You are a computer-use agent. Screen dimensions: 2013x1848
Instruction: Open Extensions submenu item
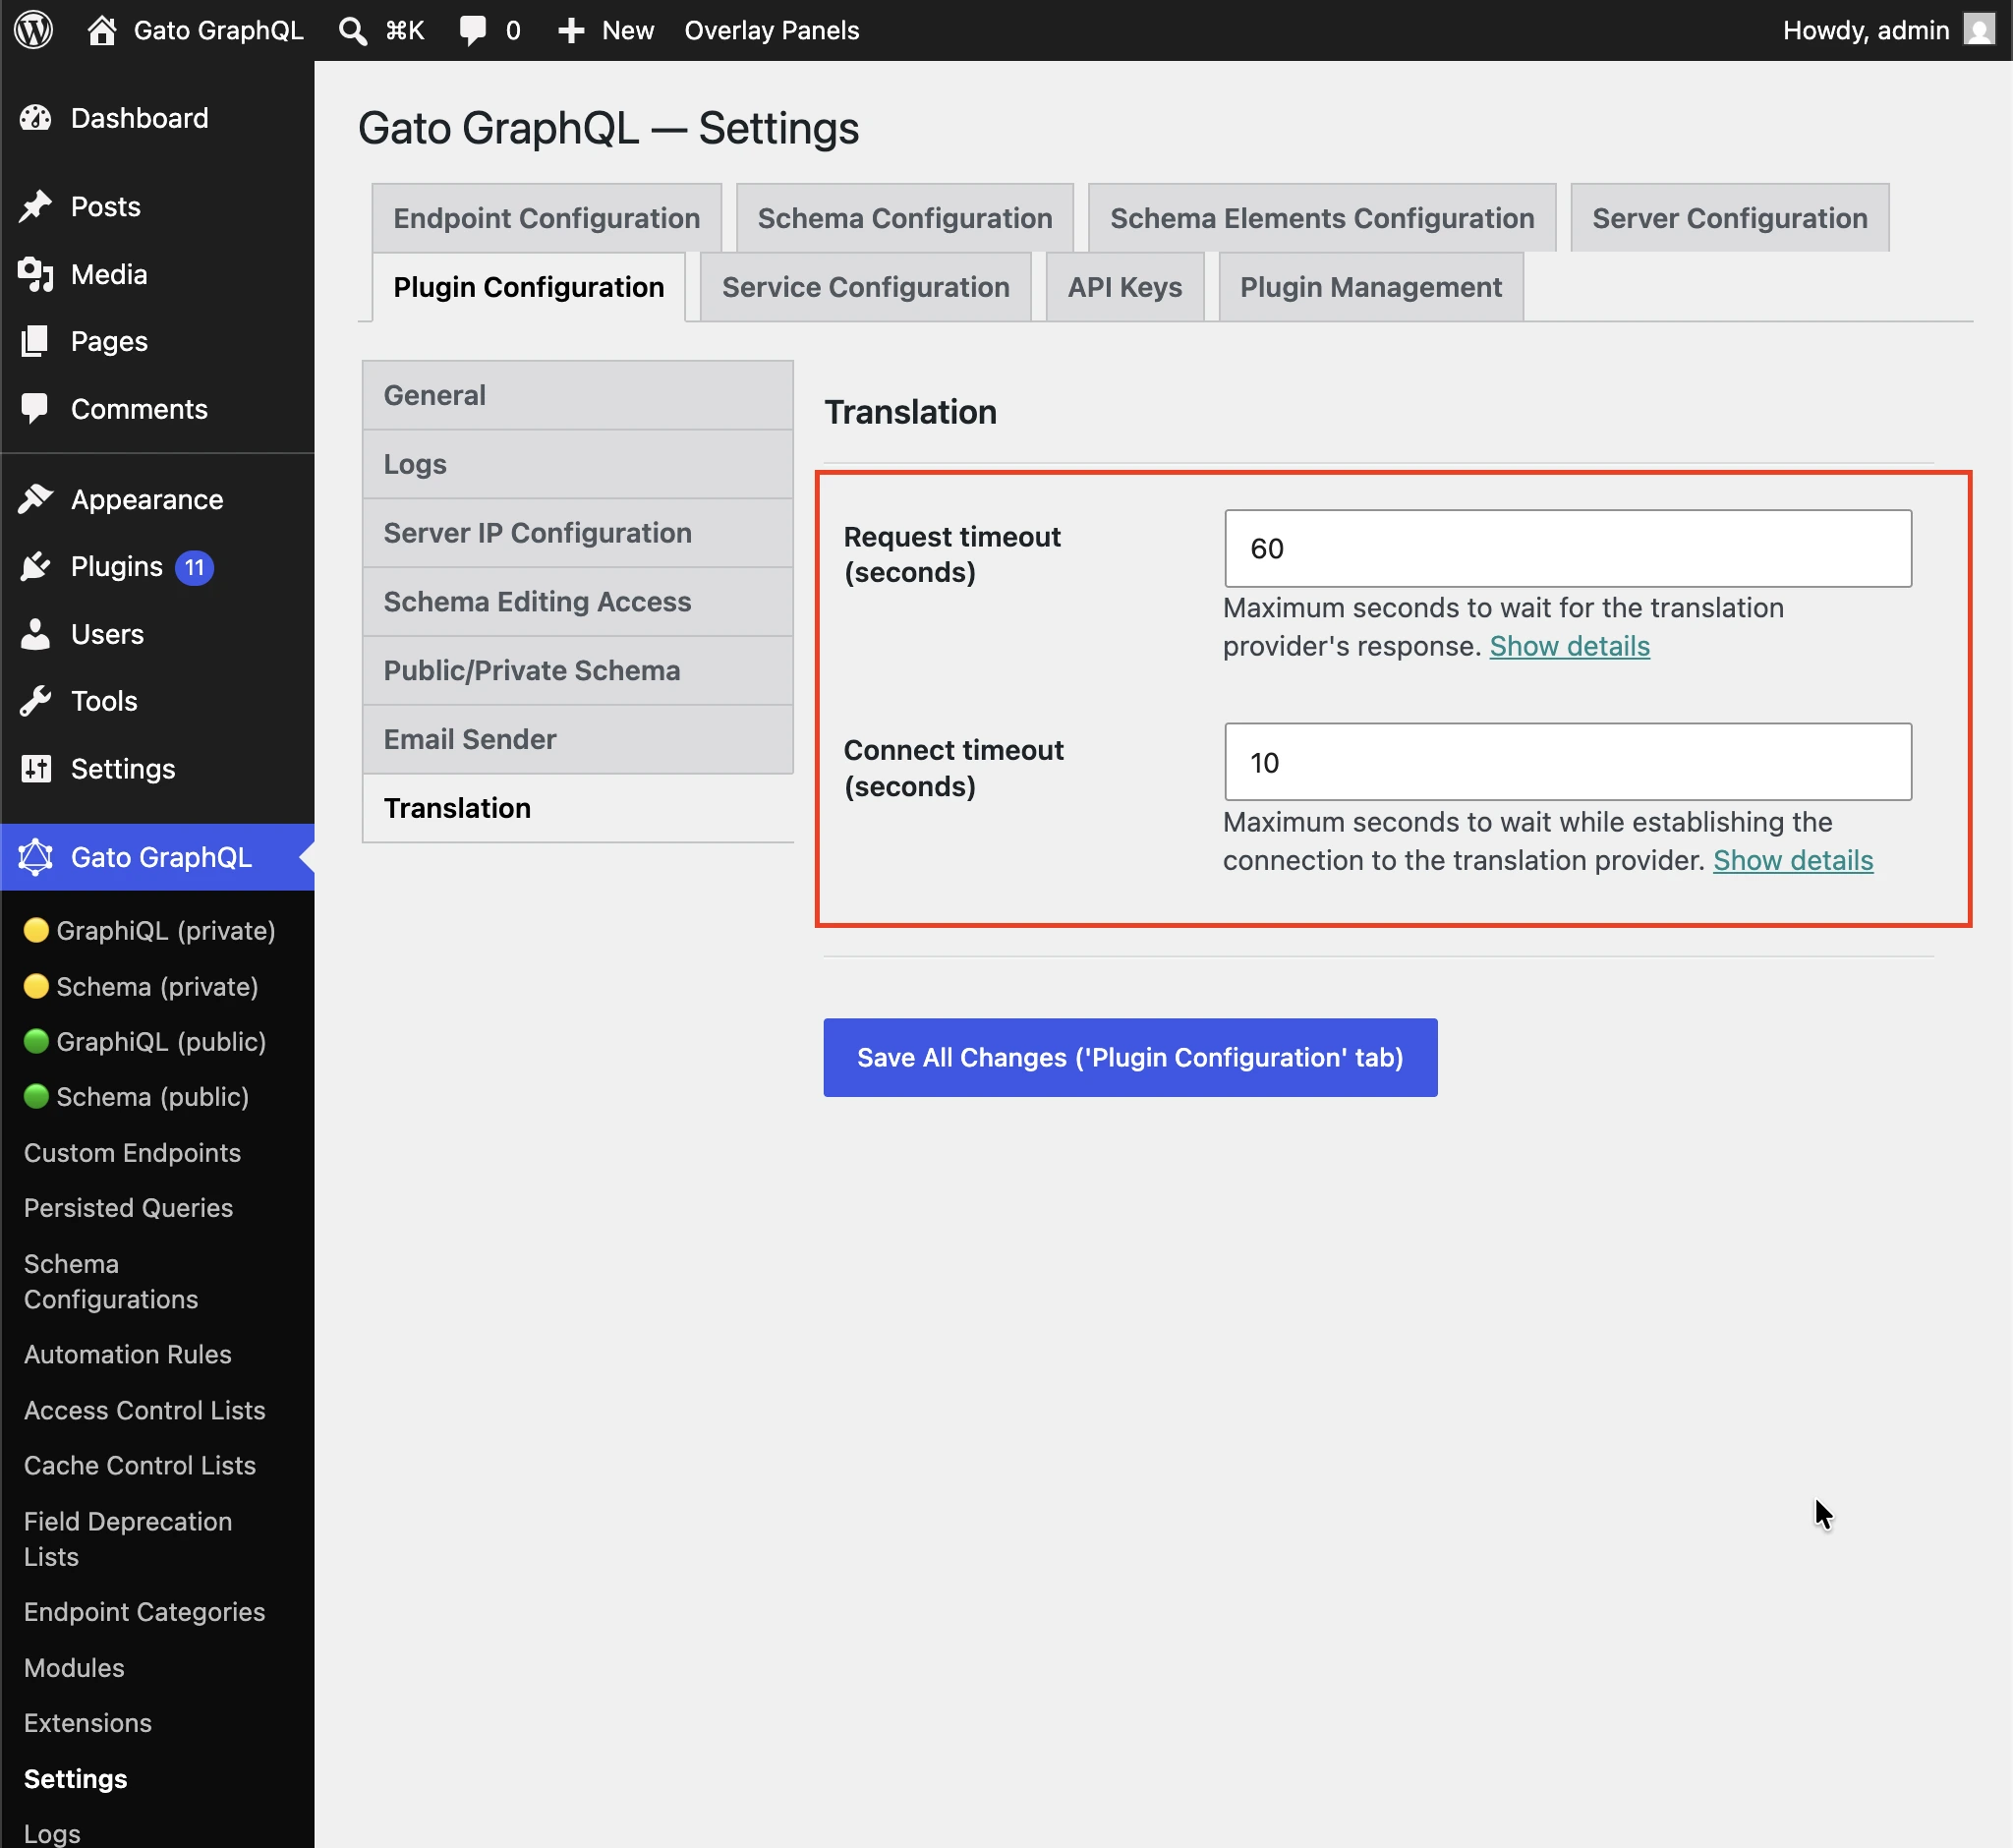(x=88, y=1722)
